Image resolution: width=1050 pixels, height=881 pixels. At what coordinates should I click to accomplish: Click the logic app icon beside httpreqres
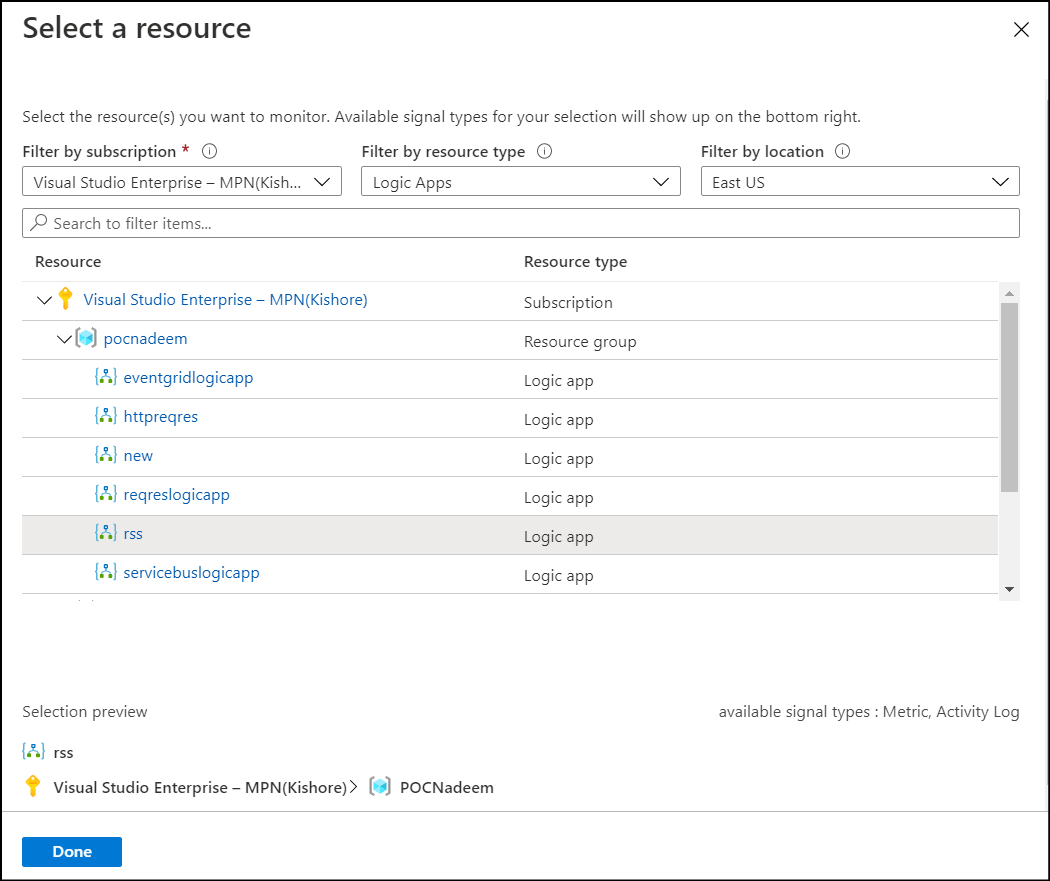[106, 417]
